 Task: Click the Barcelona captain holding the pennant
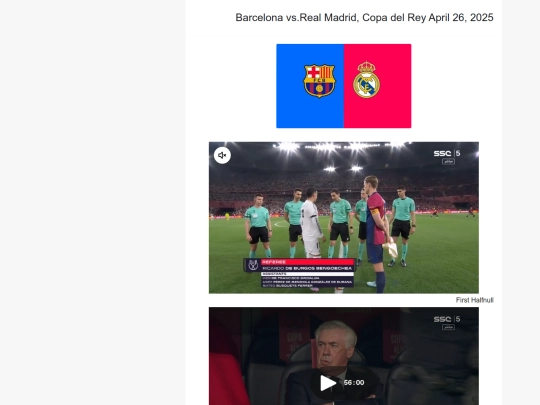click(376, 234)
